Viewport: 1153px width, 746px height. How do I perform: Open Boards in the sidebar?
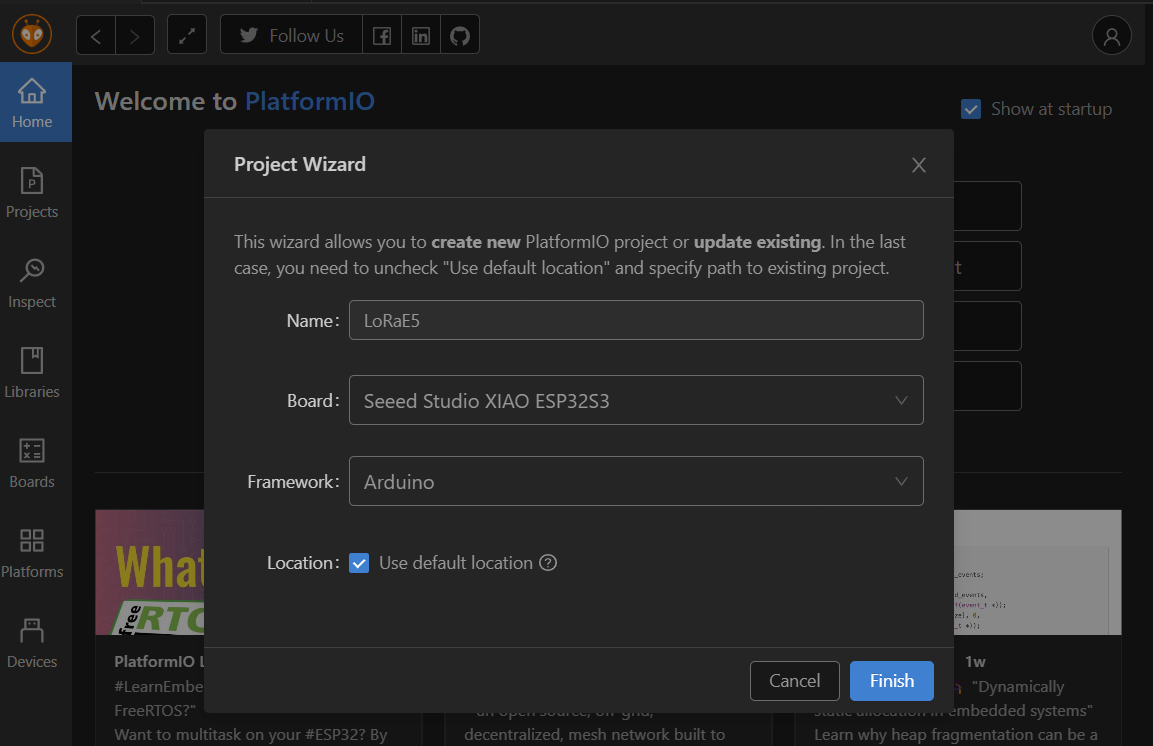click(32, 463)
